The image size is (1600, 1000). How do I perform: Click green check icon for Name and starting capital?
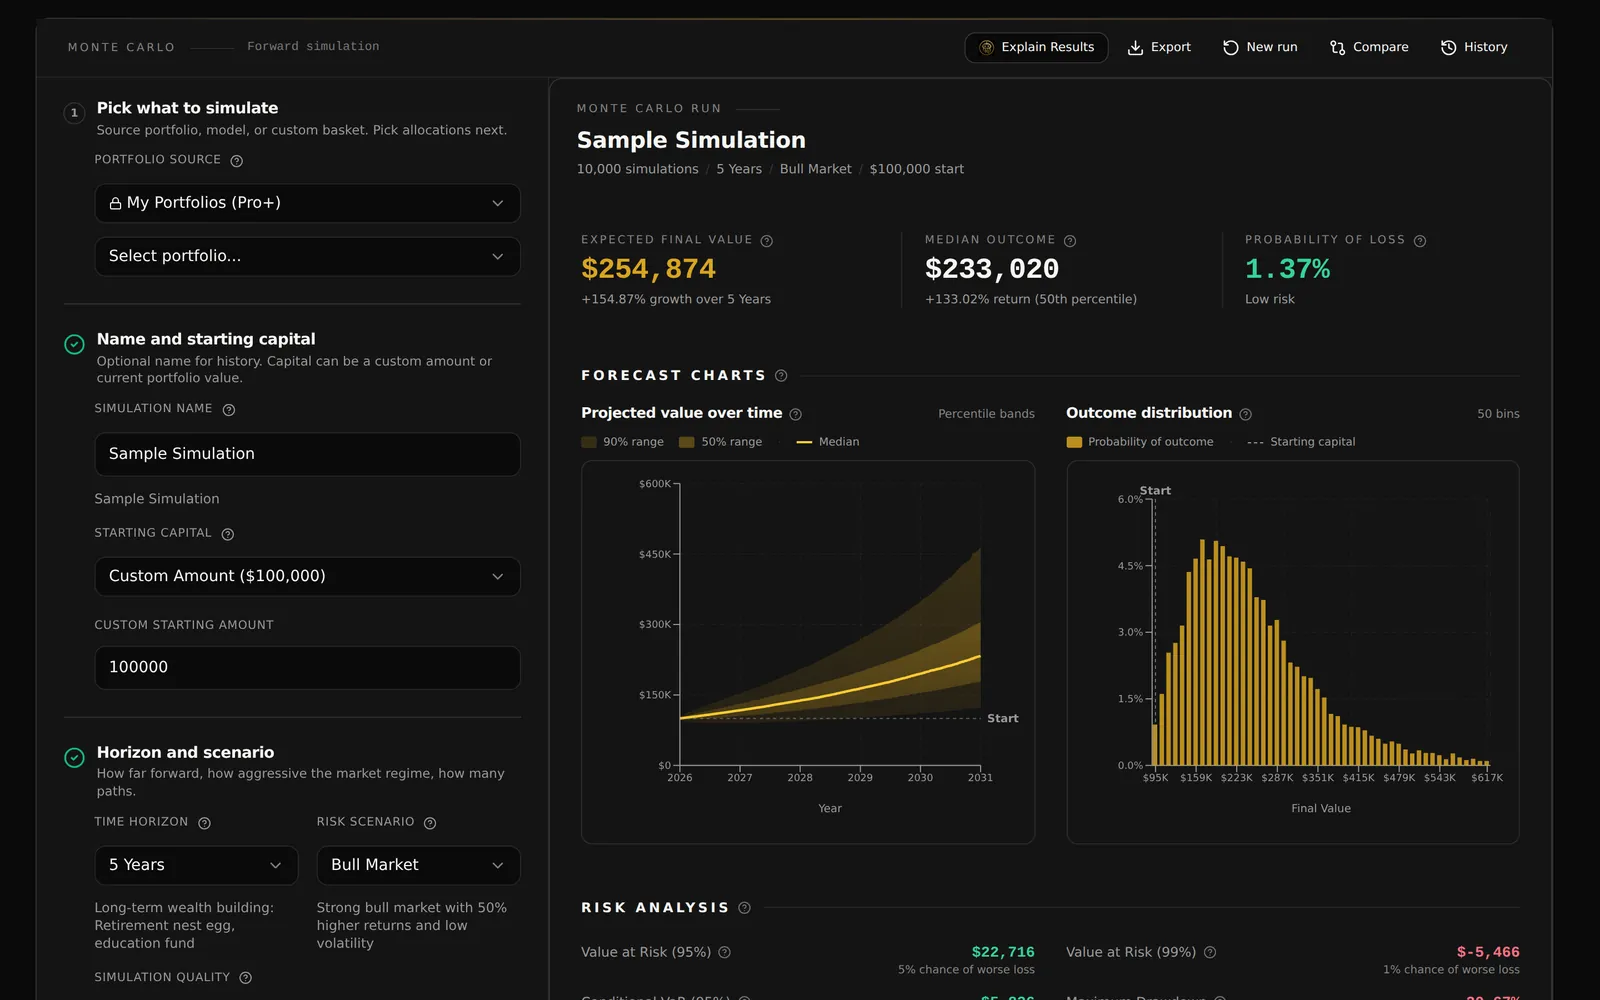pos(74,344)
